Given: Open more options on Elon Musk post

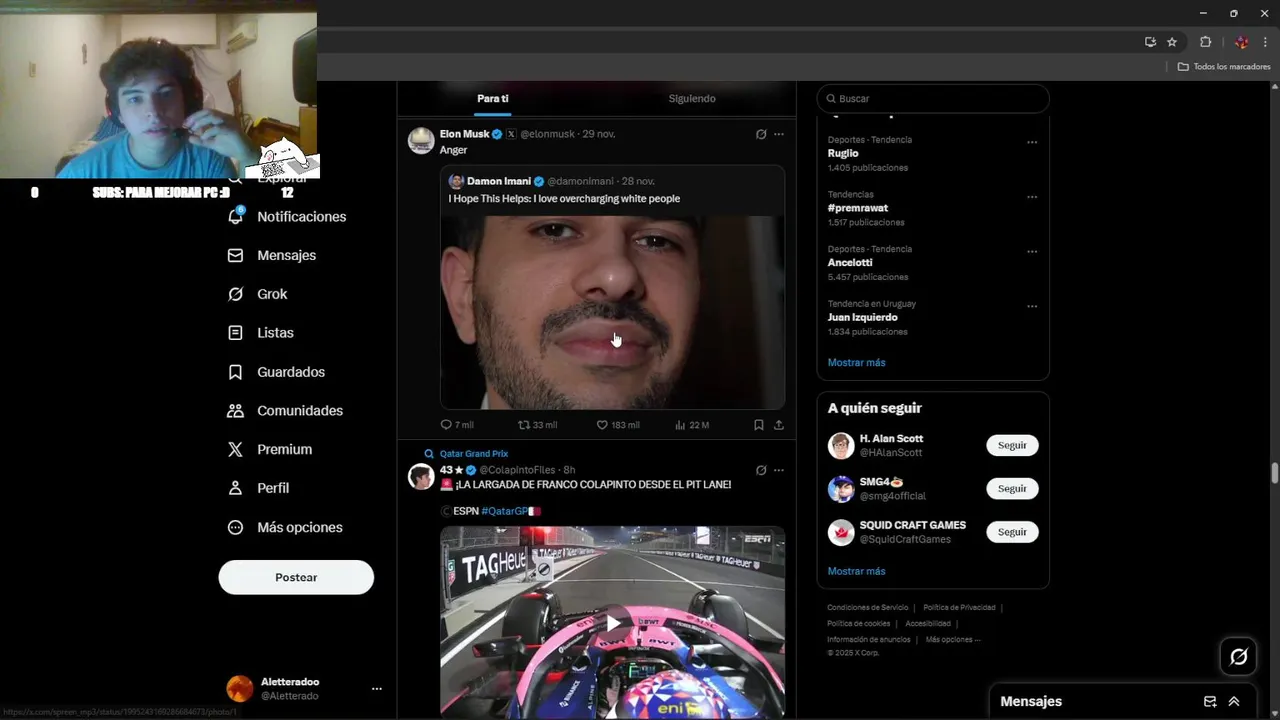Looking at the screenshot, I should (x=779, y=134).
